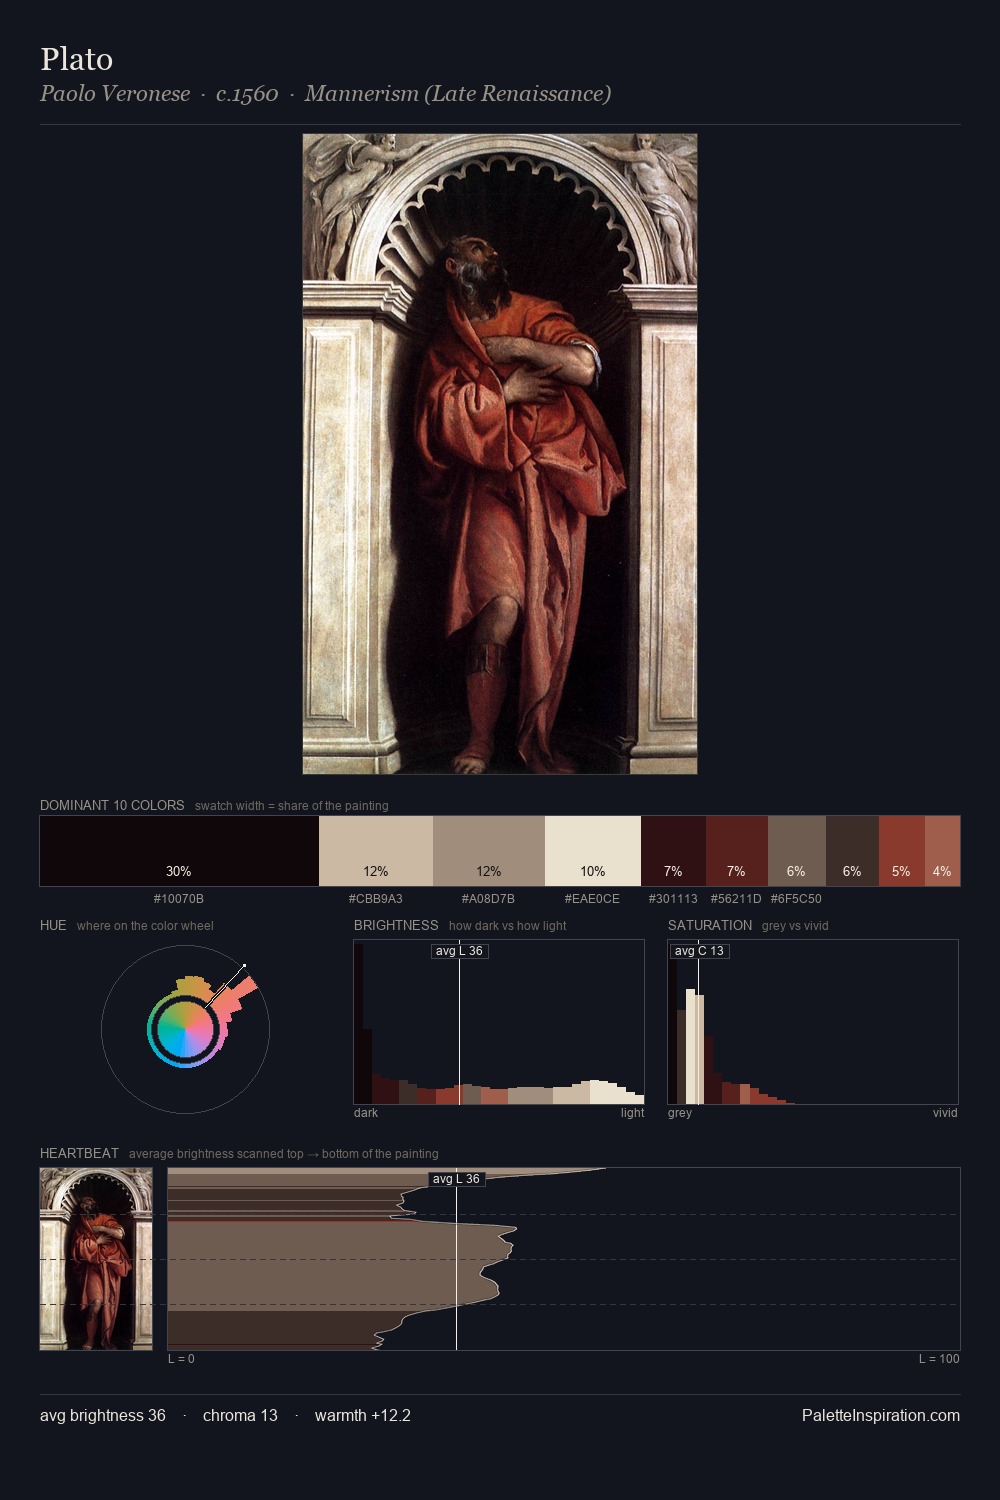Click the 'light' axis label
Viewport: 1000px width, 1500px height.
(x=633, y=1113)
